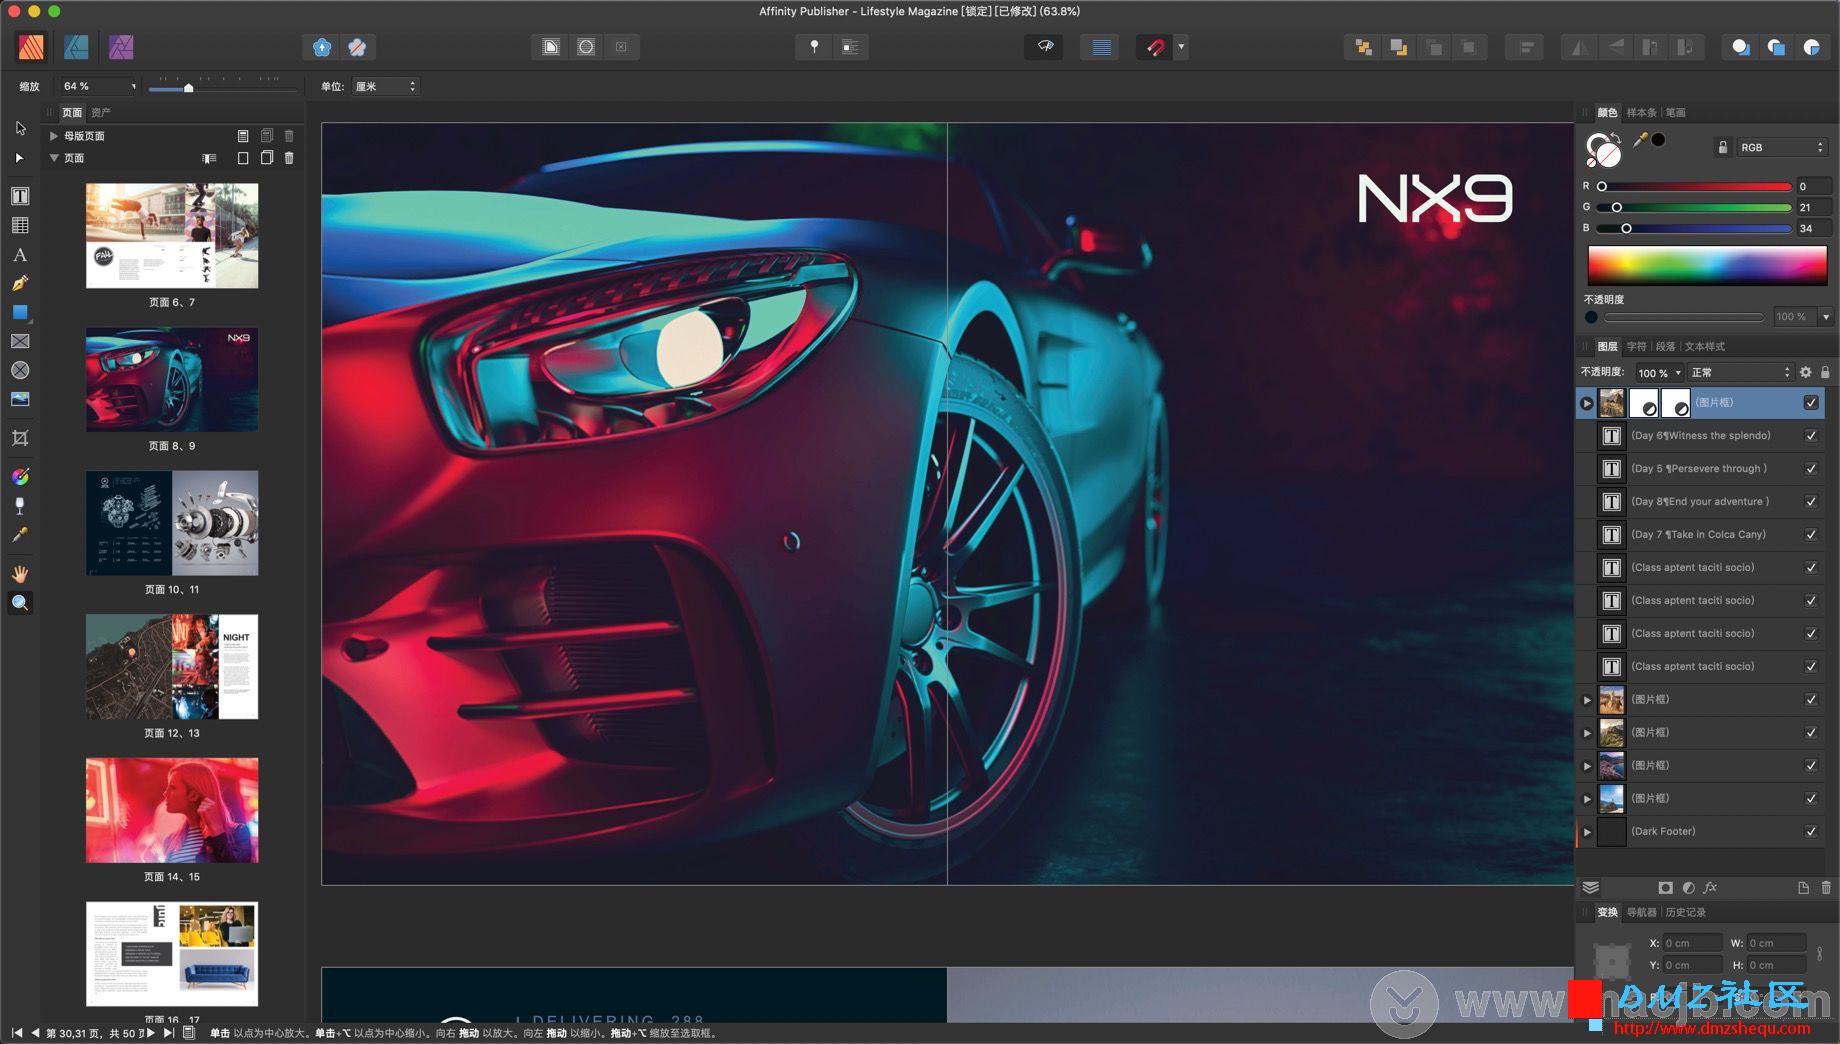Hide the Day 8 End your adventure layer

pyautogui.click(x=1811, y=502)
